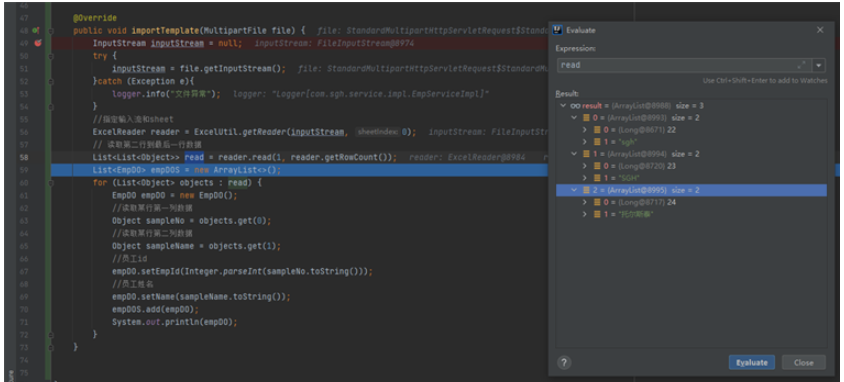Select the 1 = ArrayList@8994 size = 2 row
This screenshot has height=382, width=844.
(691, 154)
